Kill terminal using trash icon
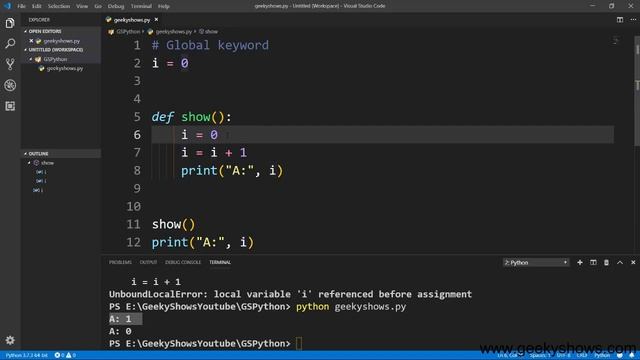640x360 pixels. 607,262
